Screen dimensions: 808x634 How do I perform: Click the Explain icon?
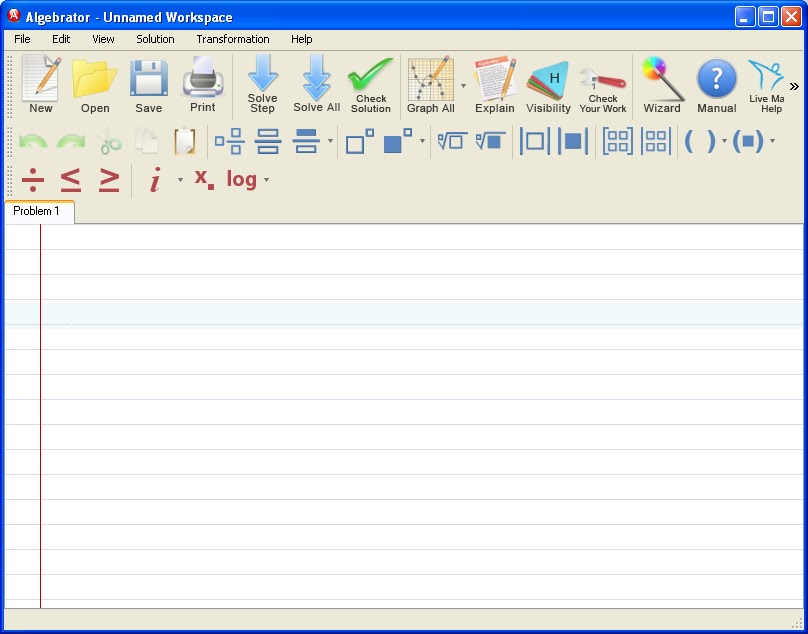coord(495,85)
